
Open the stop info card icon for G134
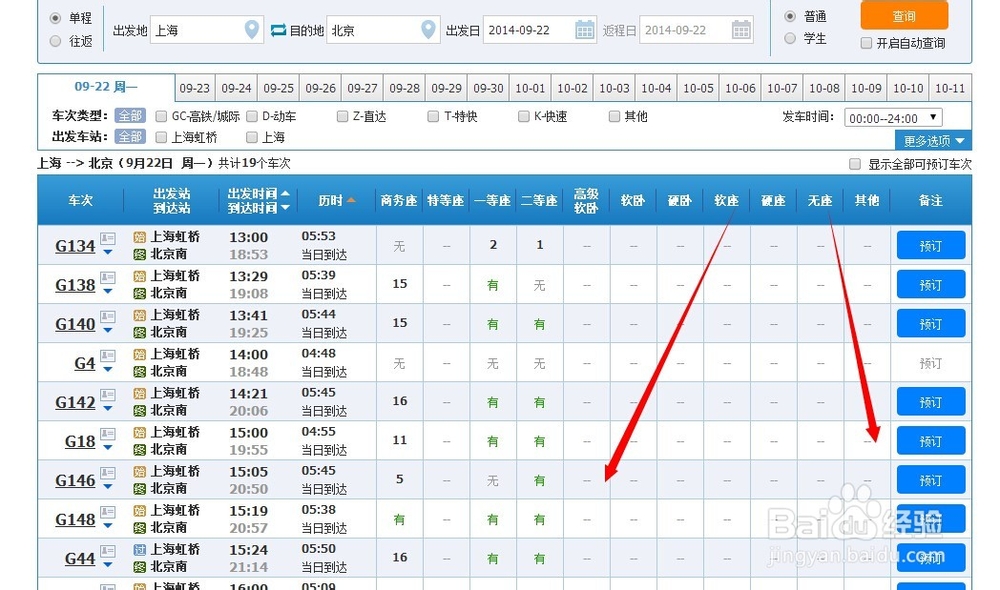[x=108, y=239]
